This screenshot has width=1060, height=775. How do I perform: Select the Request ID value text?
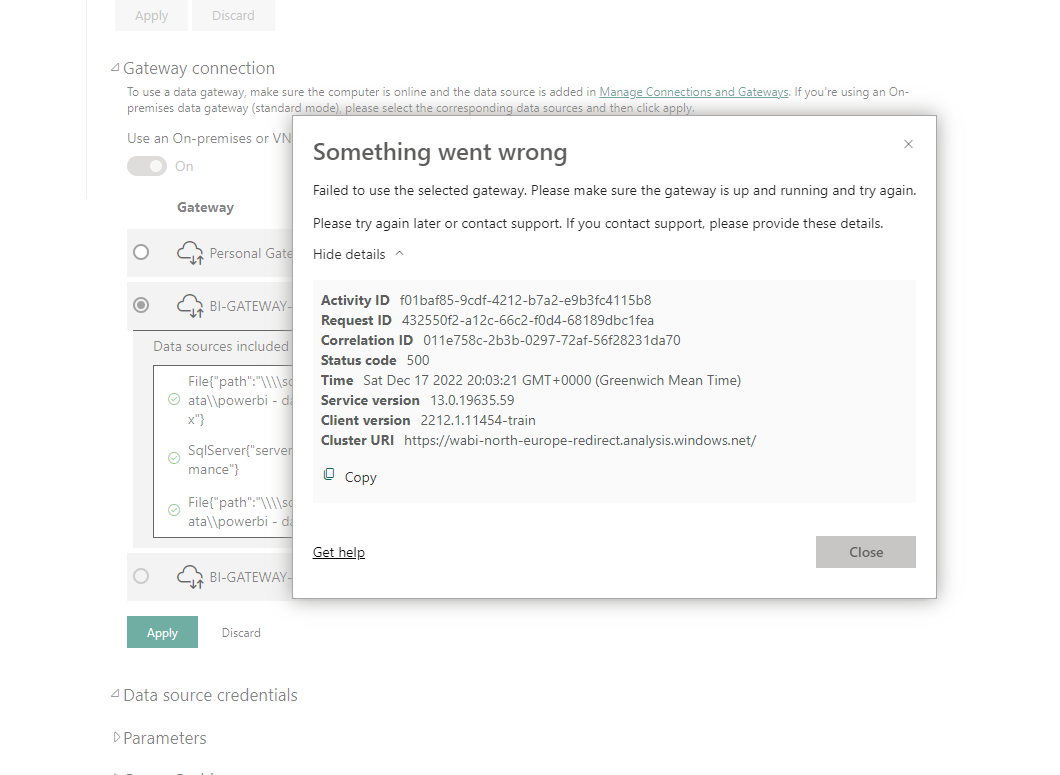[x=528, y=320]
